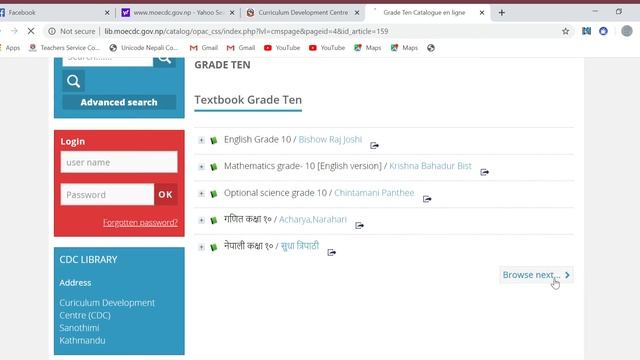The height and width of the screenshot is (360, 640).
Task: Open the second Gmail bookmark
Action: coord(241,48)
